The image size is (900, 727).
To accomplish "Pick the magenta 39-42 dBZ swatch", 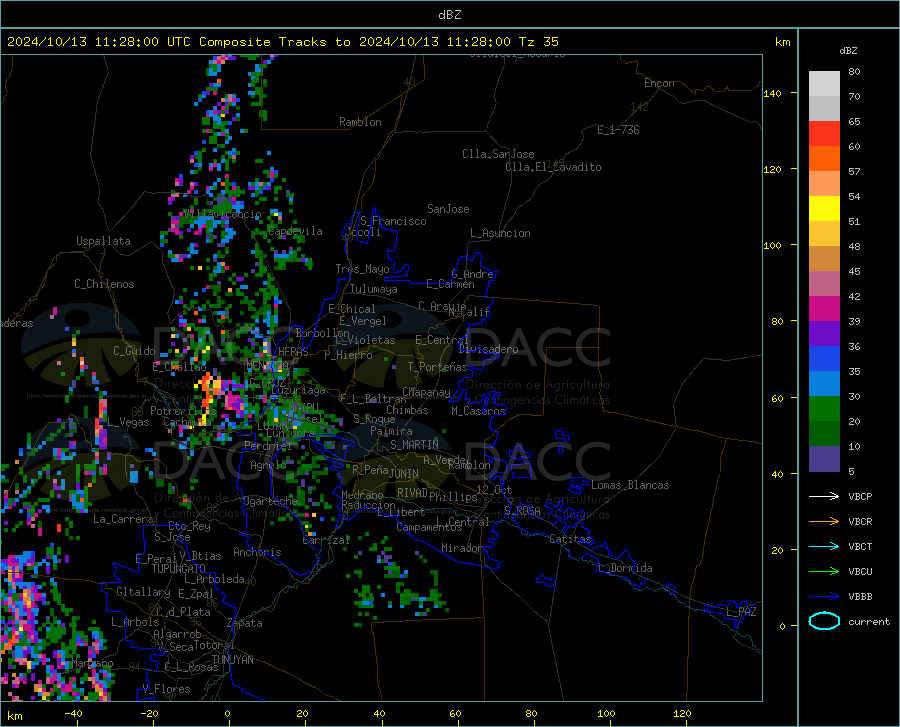I will point(824,309).
